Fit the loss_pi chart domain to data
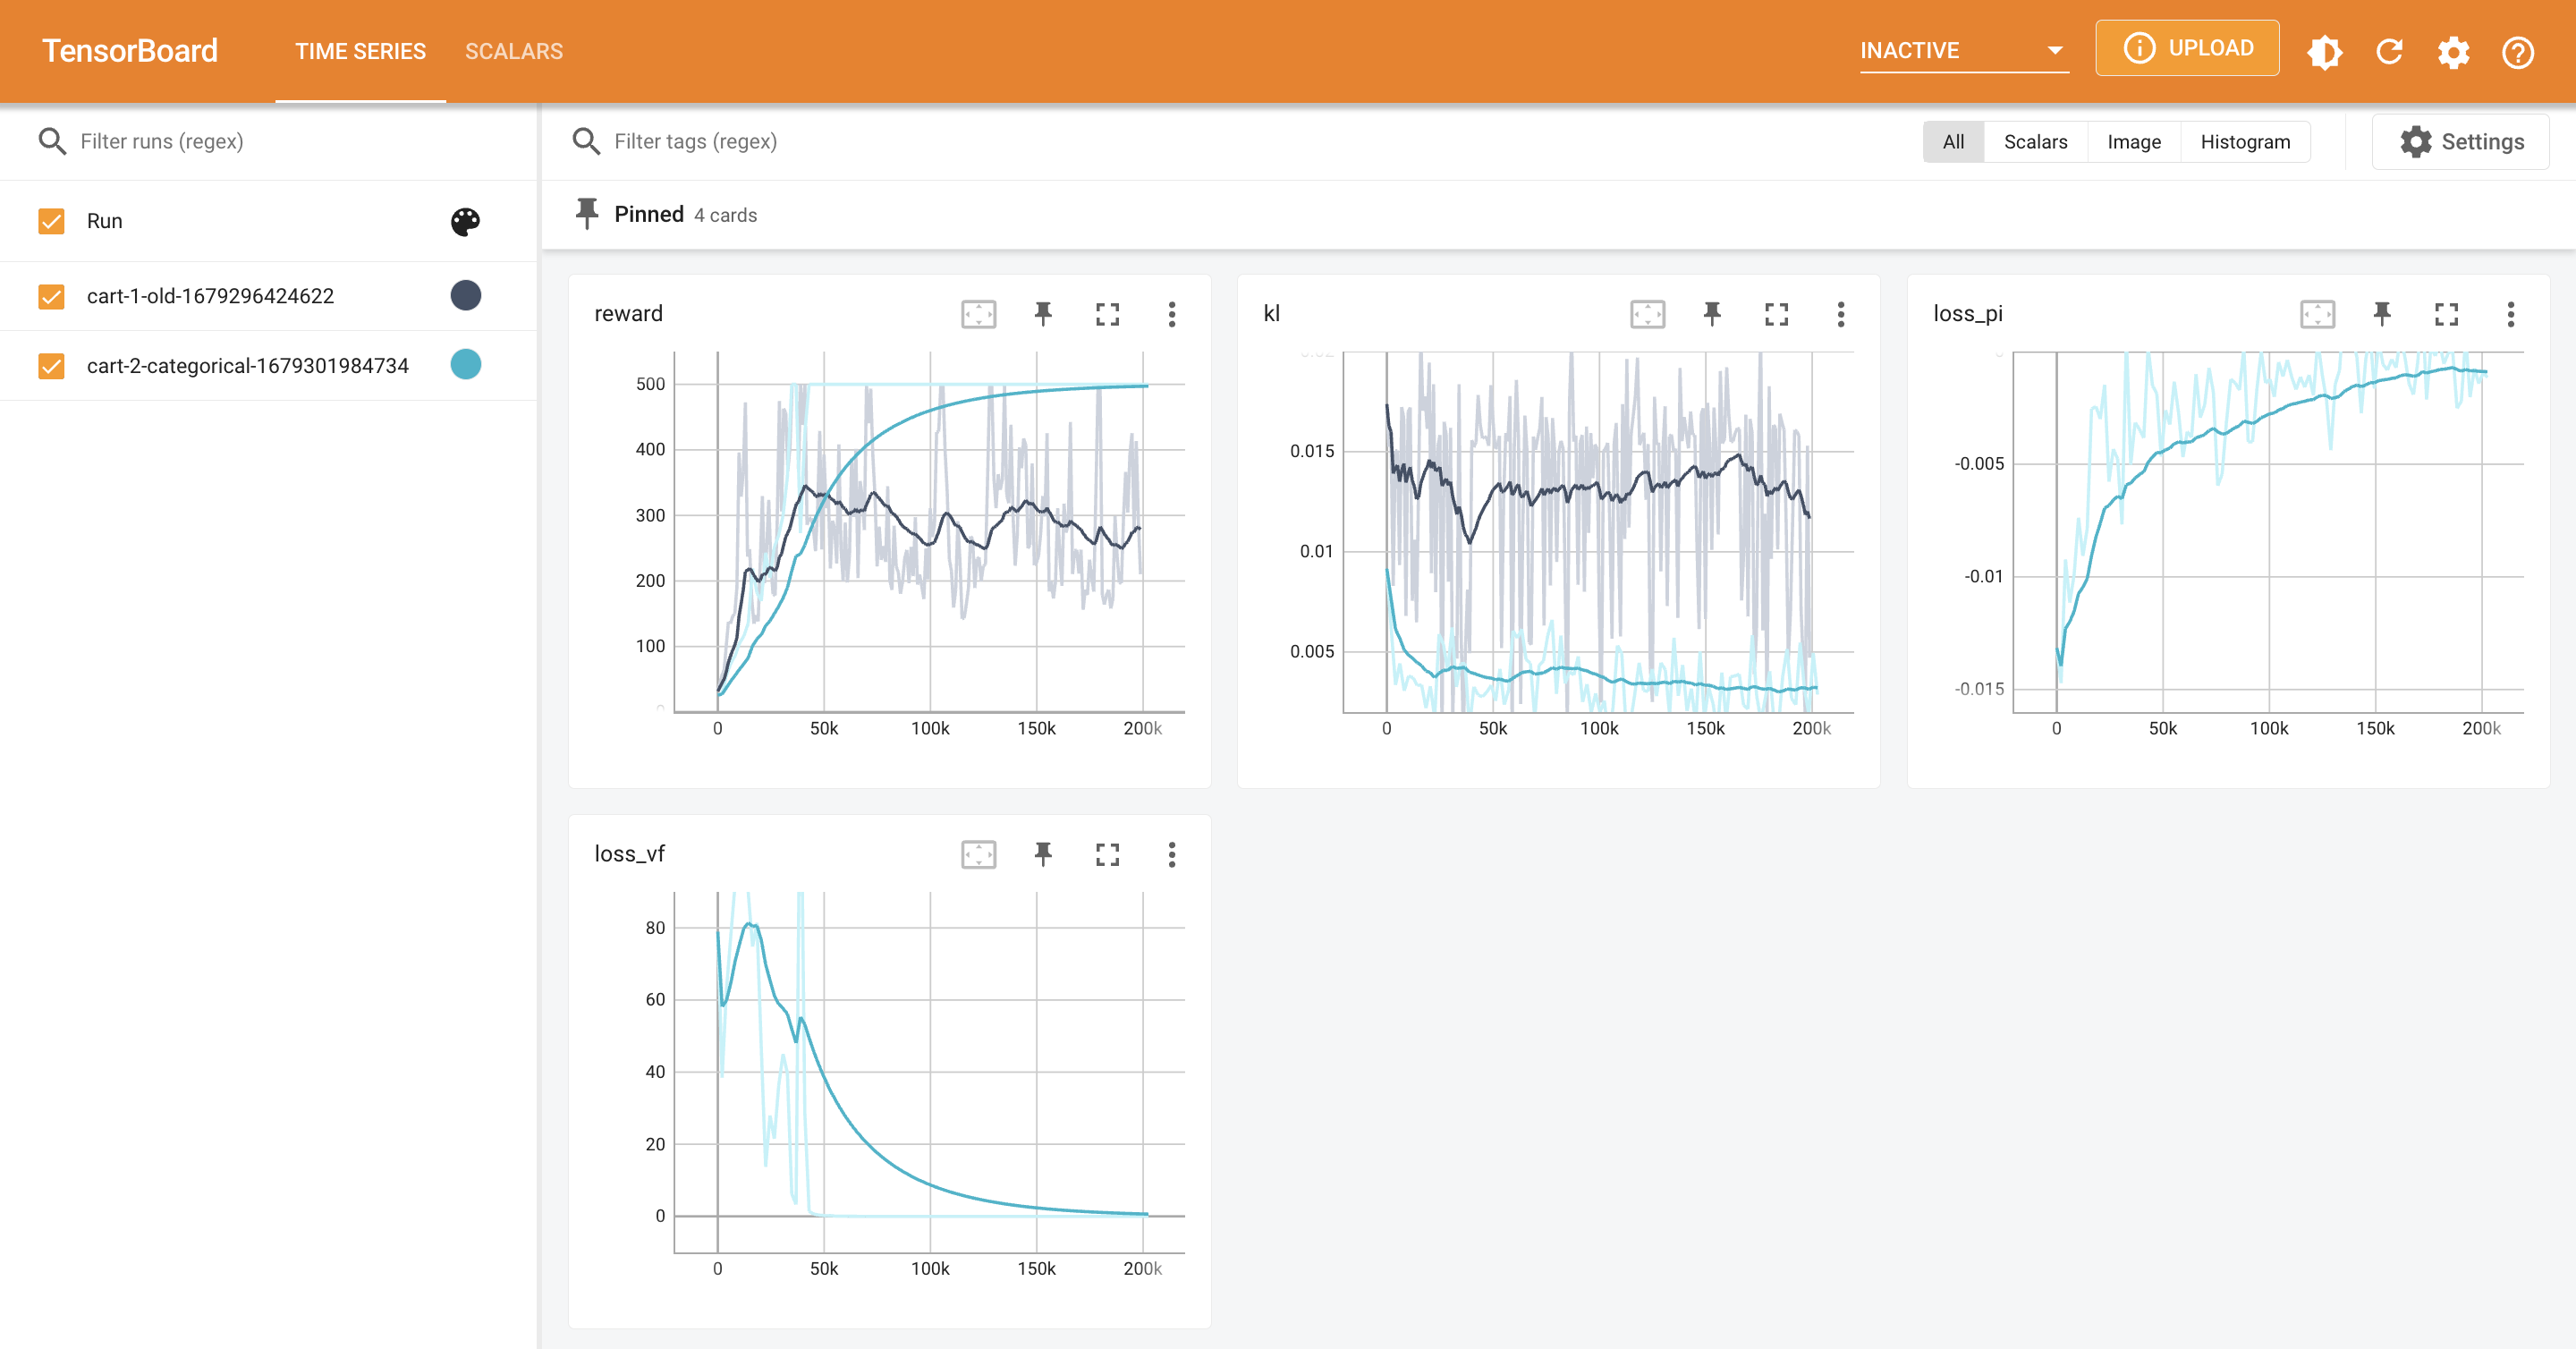 click(x=2317, y=314)
